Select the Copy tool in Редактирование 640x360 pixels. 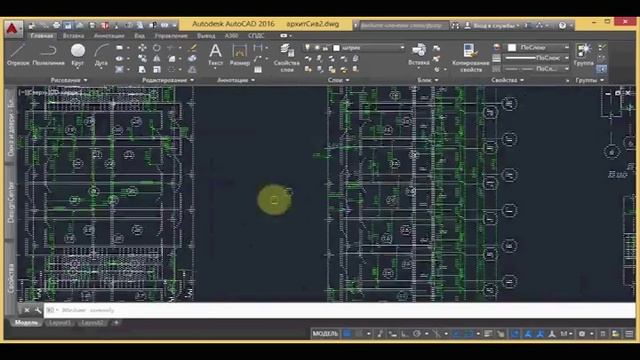tap(142, 59)
